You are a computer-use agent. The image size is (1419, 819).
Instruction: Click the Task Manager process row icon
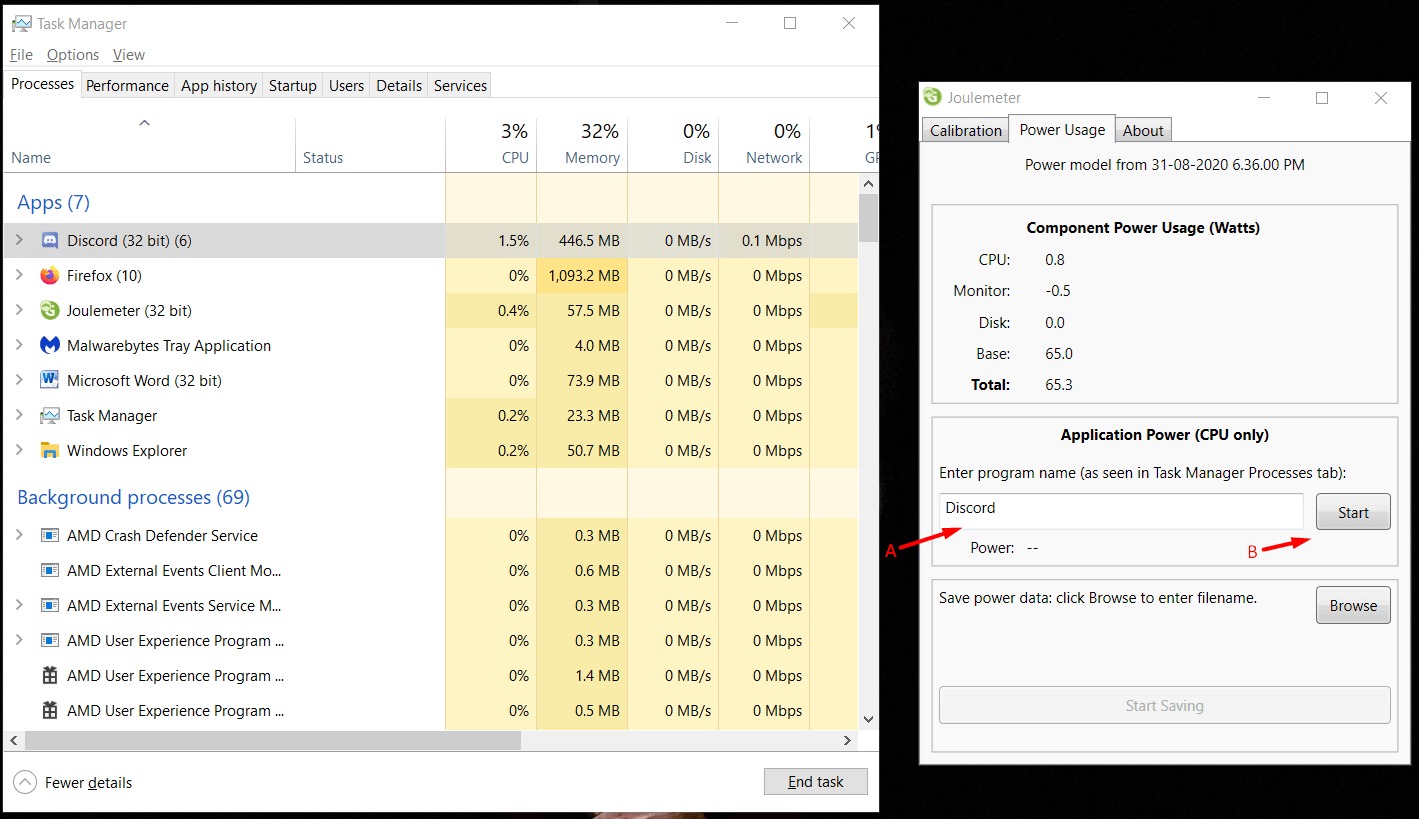click(x=50, y=416)
